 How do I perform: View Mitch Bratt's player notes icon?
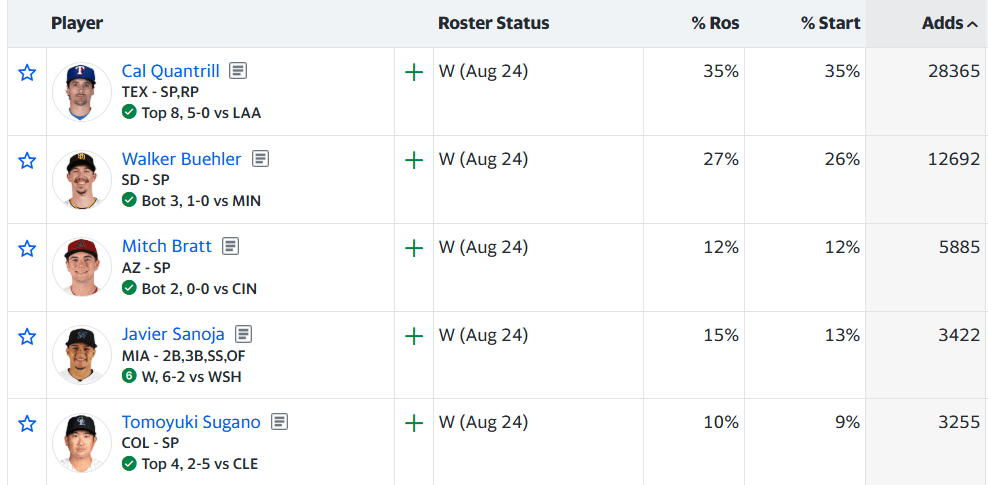tap(231, 246)
